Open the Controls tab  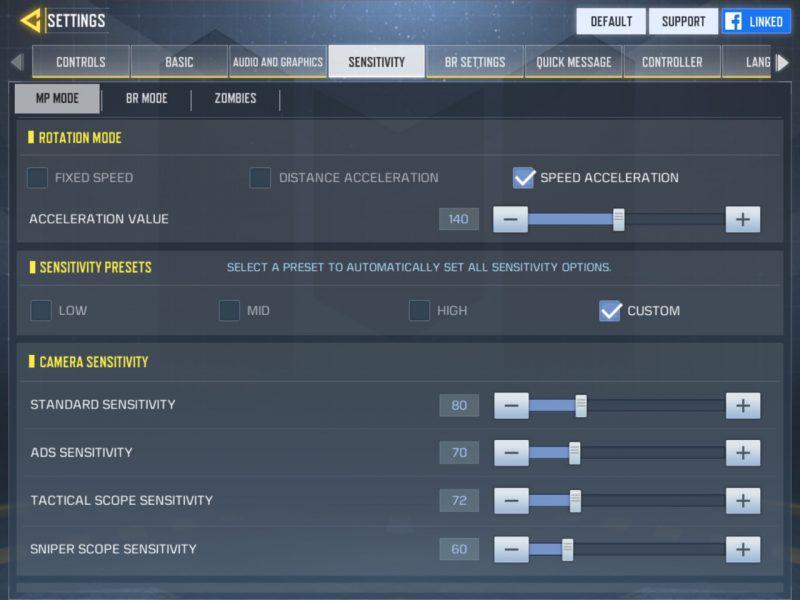tap(81, 62)
